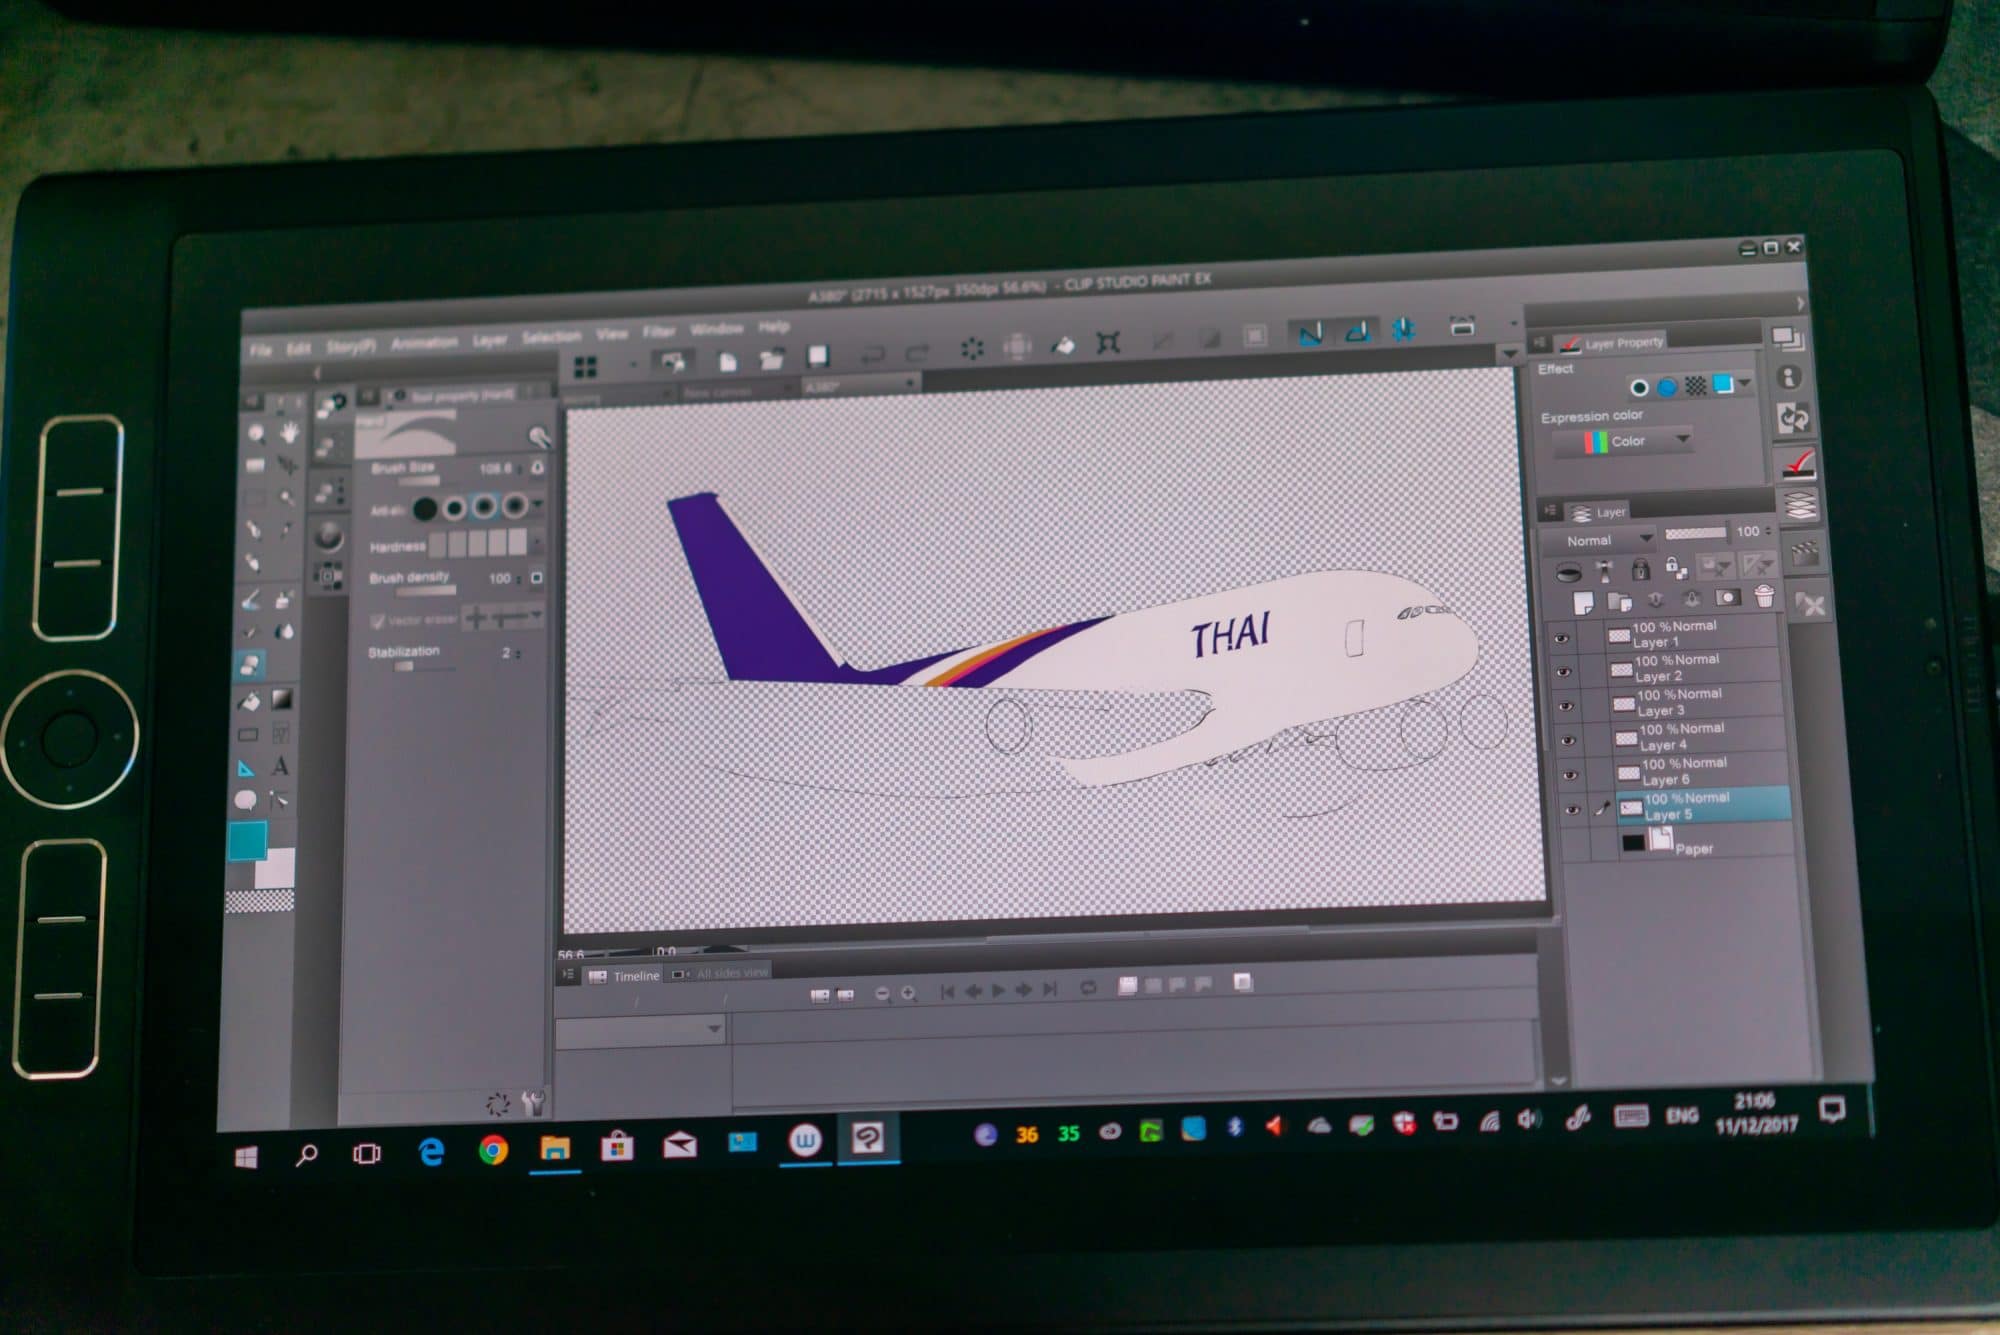This screenshot has width=2000, height=1335.
Task: Collapse the left tool palette dock arrow
Action: pyautogui.click(x=319, y=373)
